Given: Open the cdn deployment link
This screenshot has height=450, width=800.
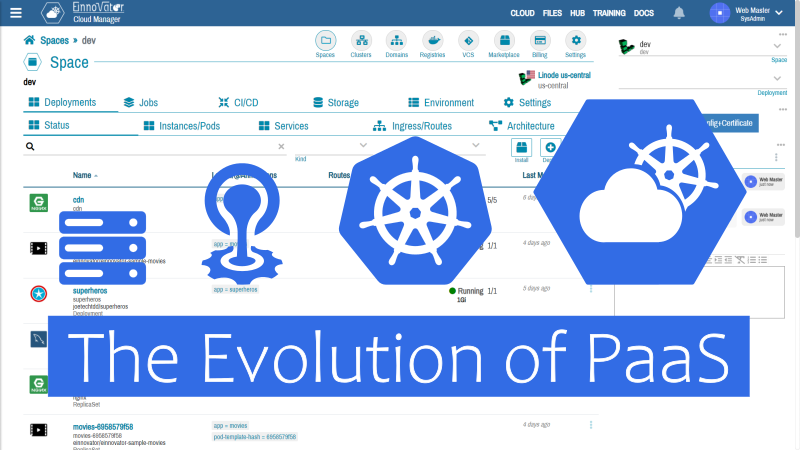Looking at the screenshot, I should pyautogui.click(x=78, y=199).
